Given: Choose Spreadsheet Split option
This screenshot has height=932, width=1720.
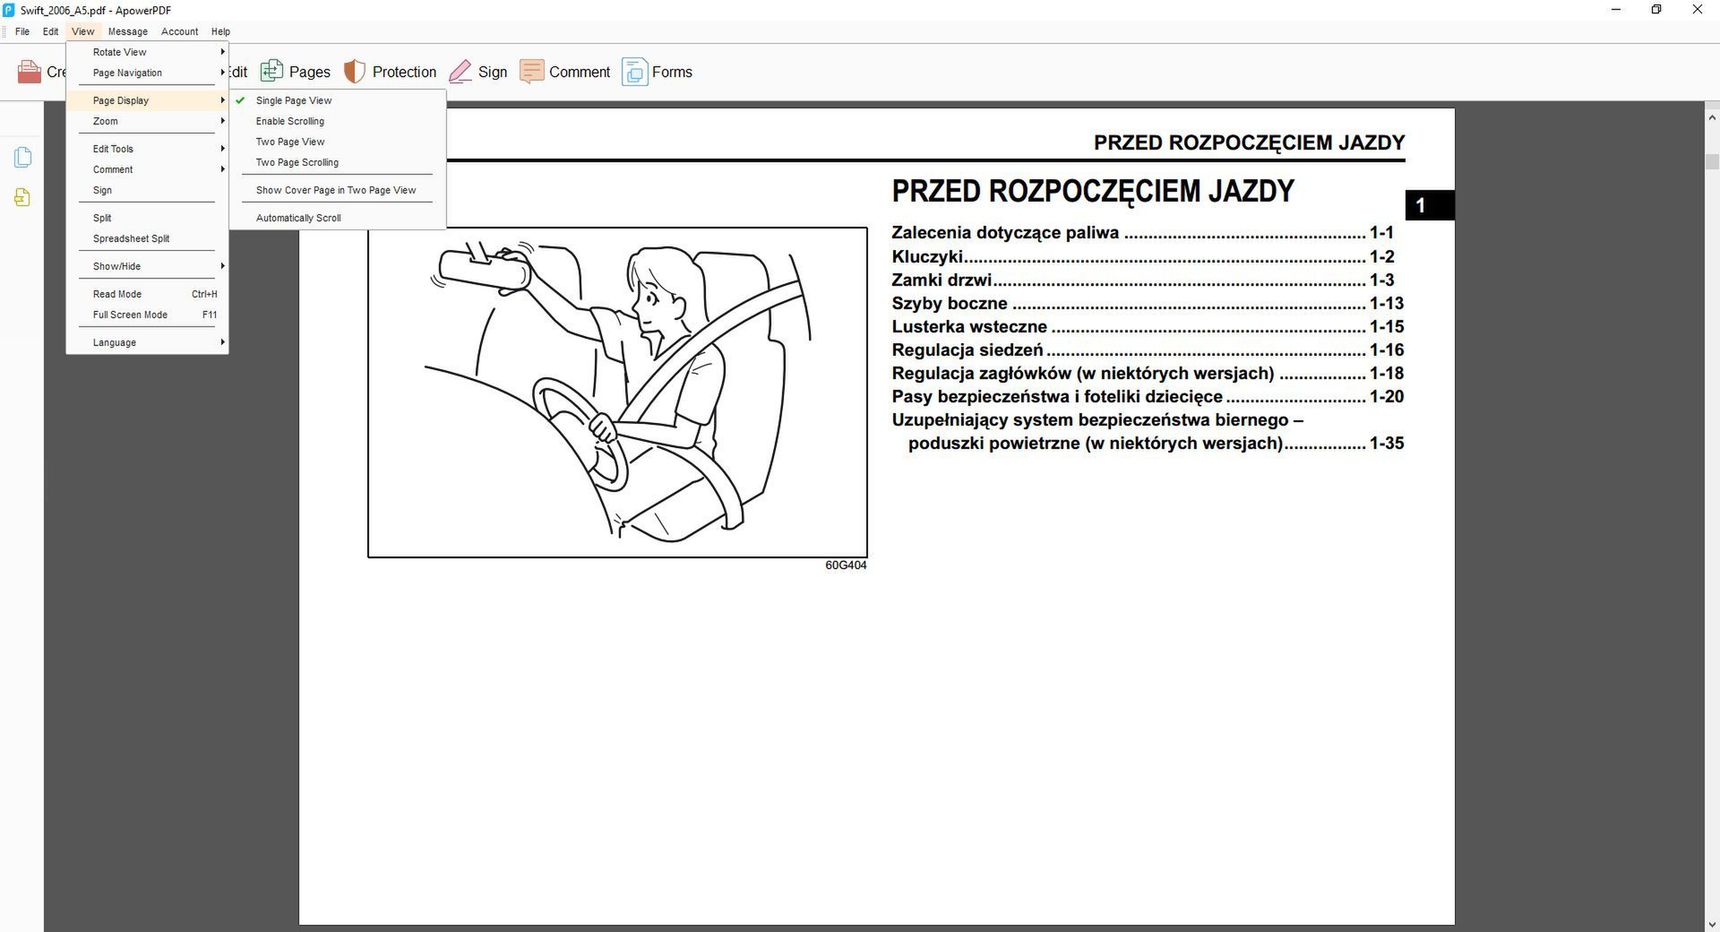Looking at the screenshot, I should point(147,239).
